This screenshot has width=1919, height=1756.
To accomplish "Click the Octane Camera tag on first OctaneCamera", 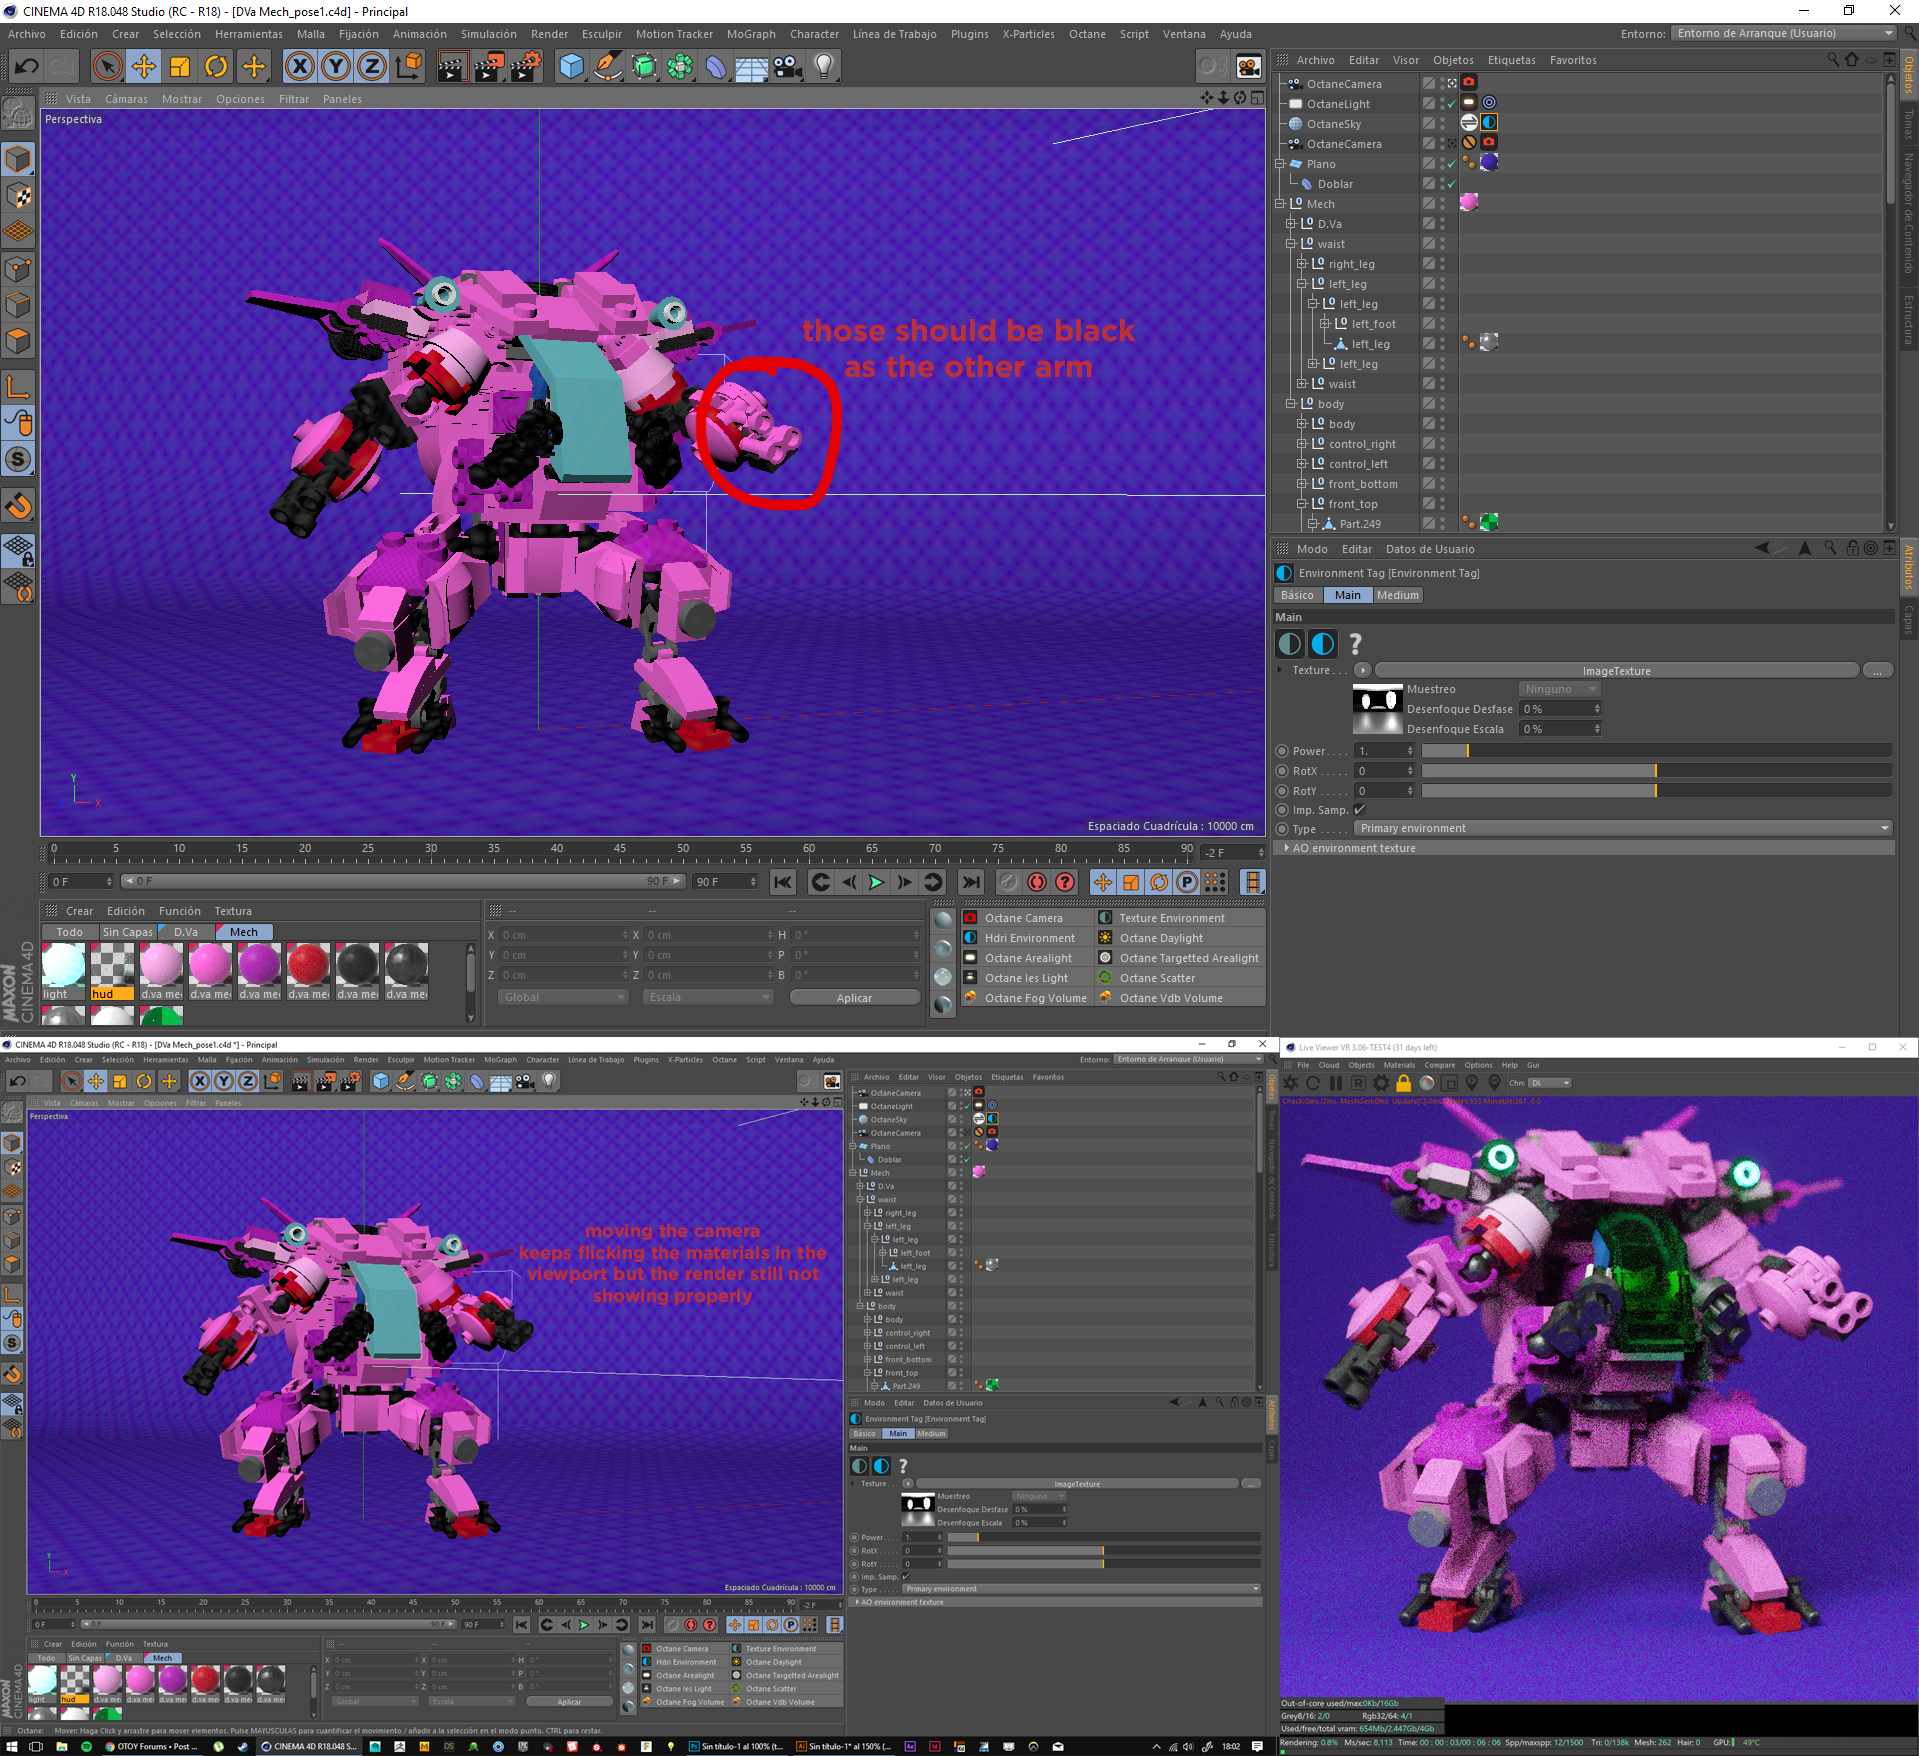I will [x=1469, y=83].
